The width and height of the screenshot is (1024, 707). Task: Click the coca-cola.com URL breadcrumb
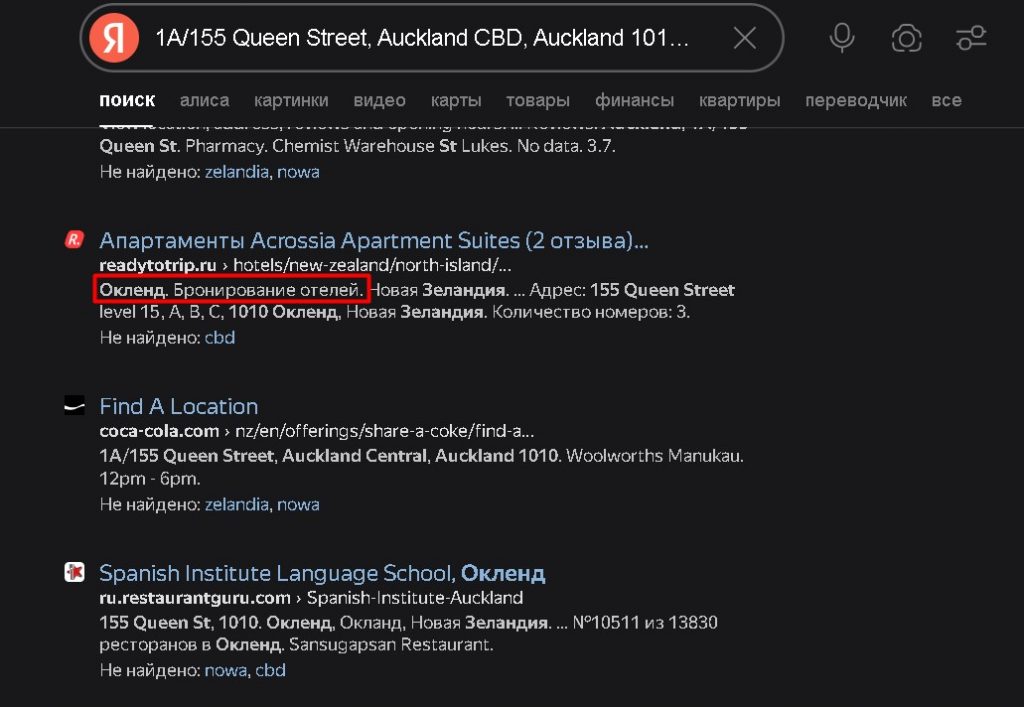coord(159,431)
